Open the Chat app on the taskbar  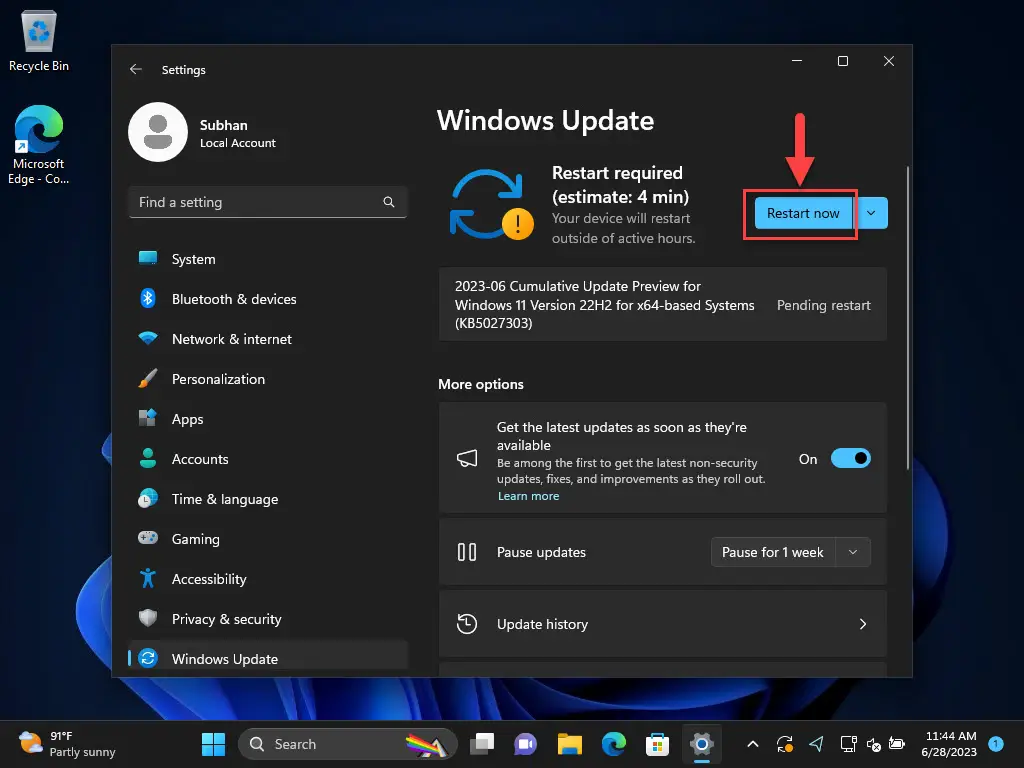tap(526, 744)
